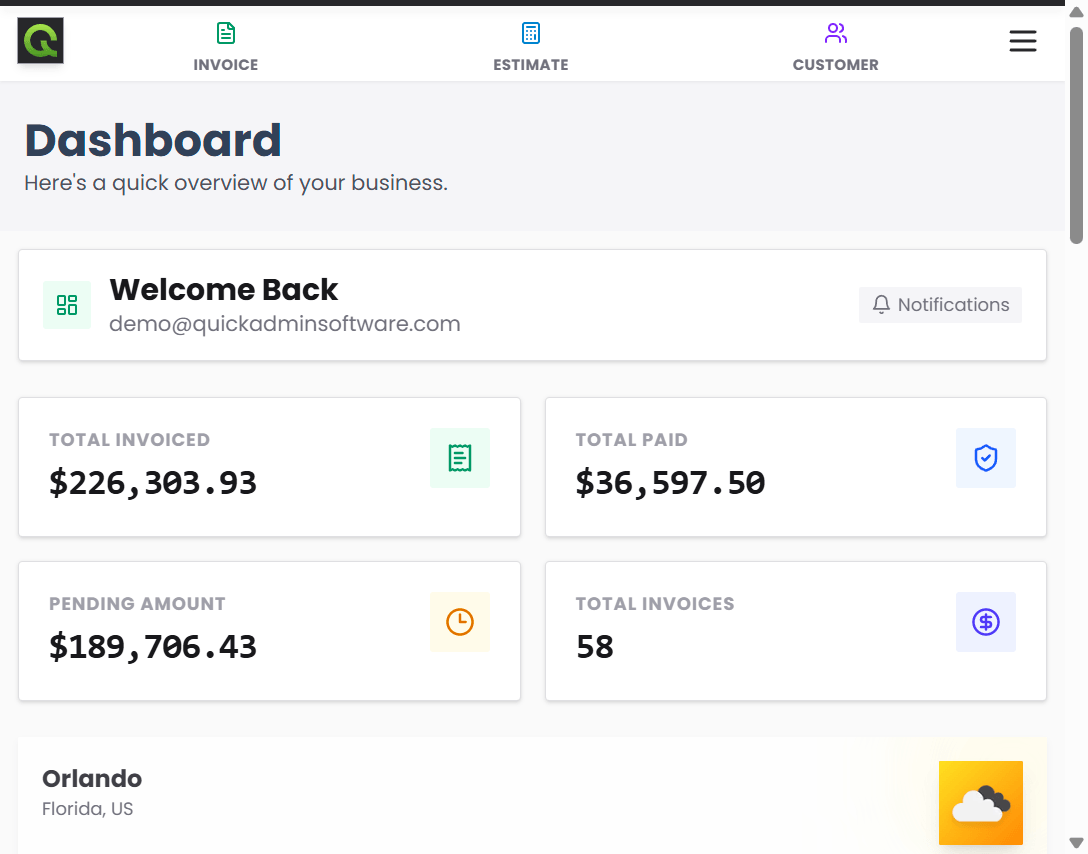Click the Florida, US location text
The height and width of the screenshot is (854, 1088).
pos(87,809)
